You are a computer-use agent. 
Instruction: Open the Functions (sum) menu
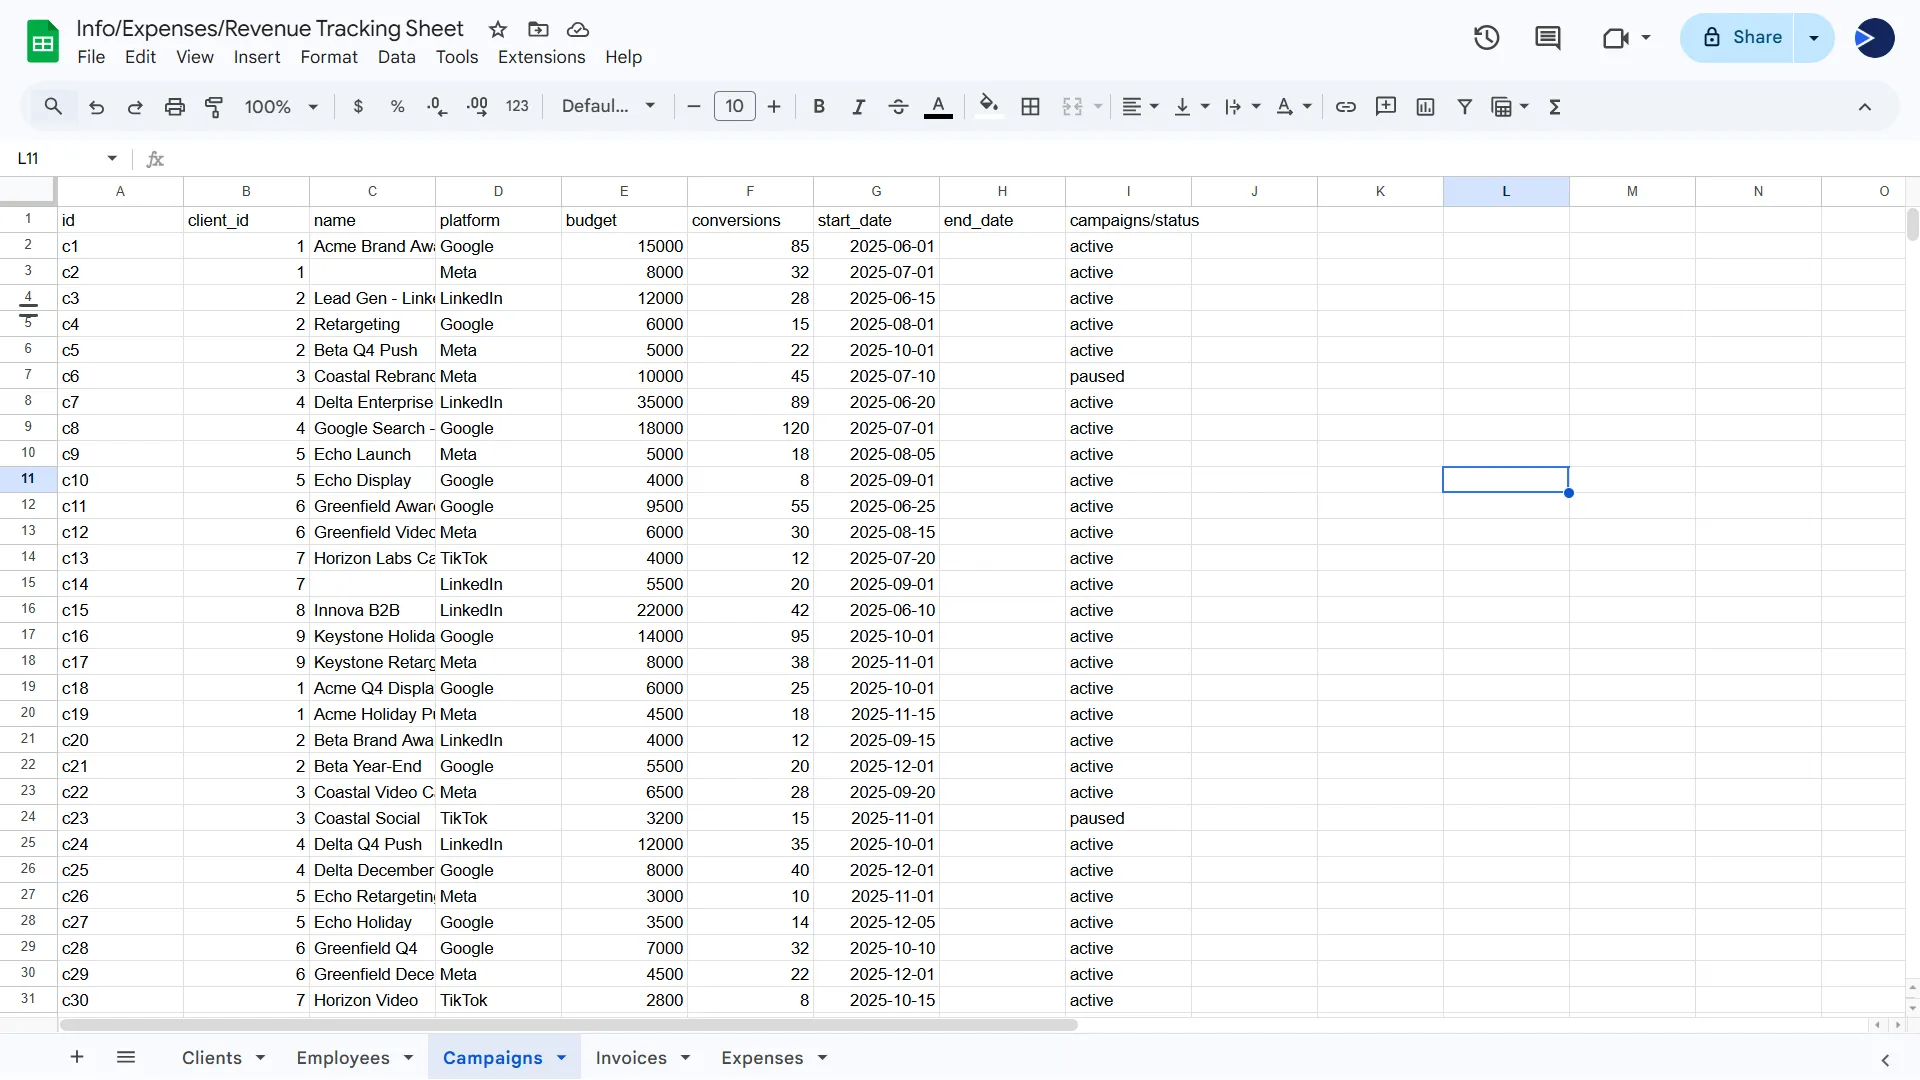coord(1555,106)
